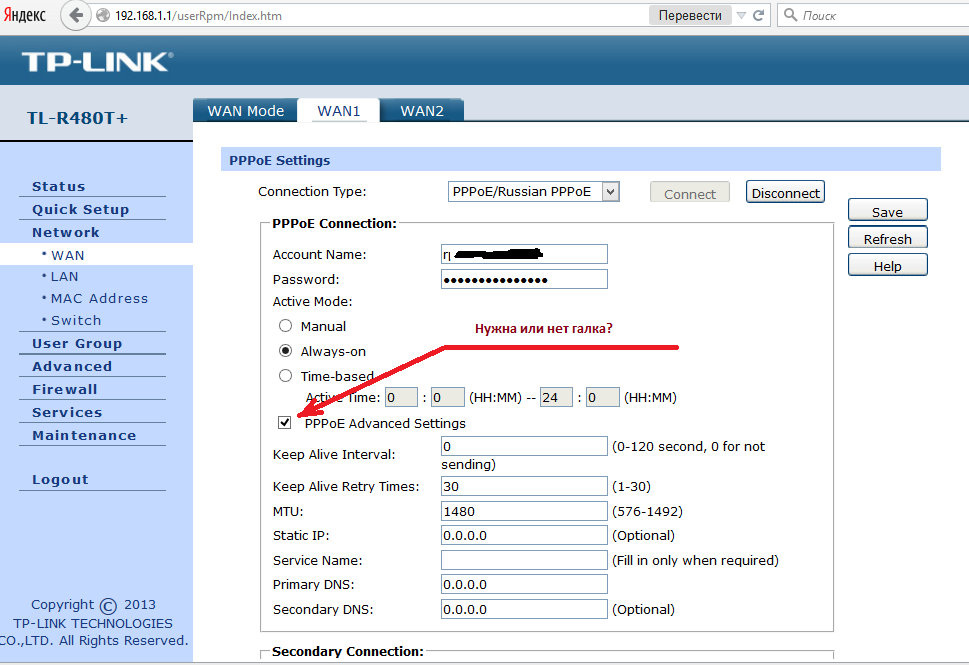Switch to the WAN Mode tab
This screenshot has width=969, height=665.
(x=245, y=111)
